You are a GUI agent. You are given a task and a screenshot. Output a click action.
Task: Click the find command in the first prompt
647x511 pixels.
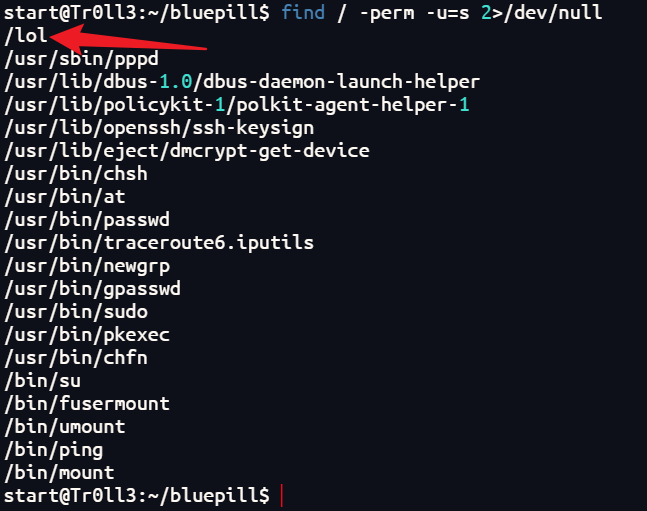(x=303, y=12)
